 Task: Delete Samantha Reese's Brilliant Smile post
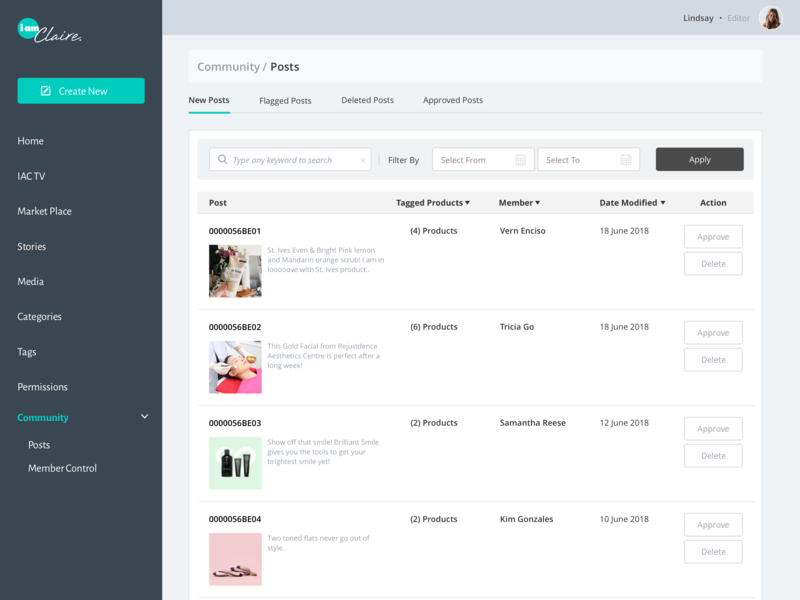click(713, 455)
